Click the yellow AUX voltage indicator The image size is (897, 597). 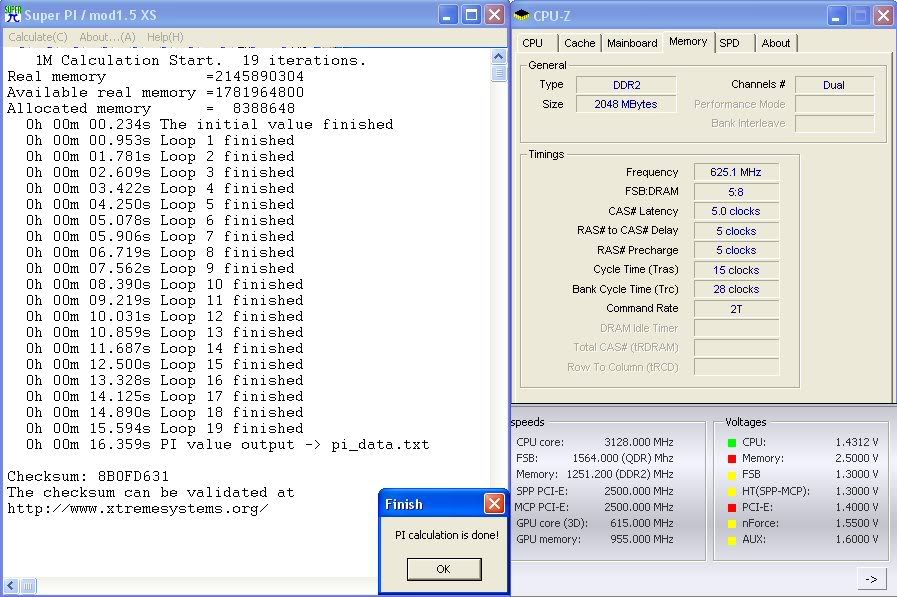pos(731,539)
